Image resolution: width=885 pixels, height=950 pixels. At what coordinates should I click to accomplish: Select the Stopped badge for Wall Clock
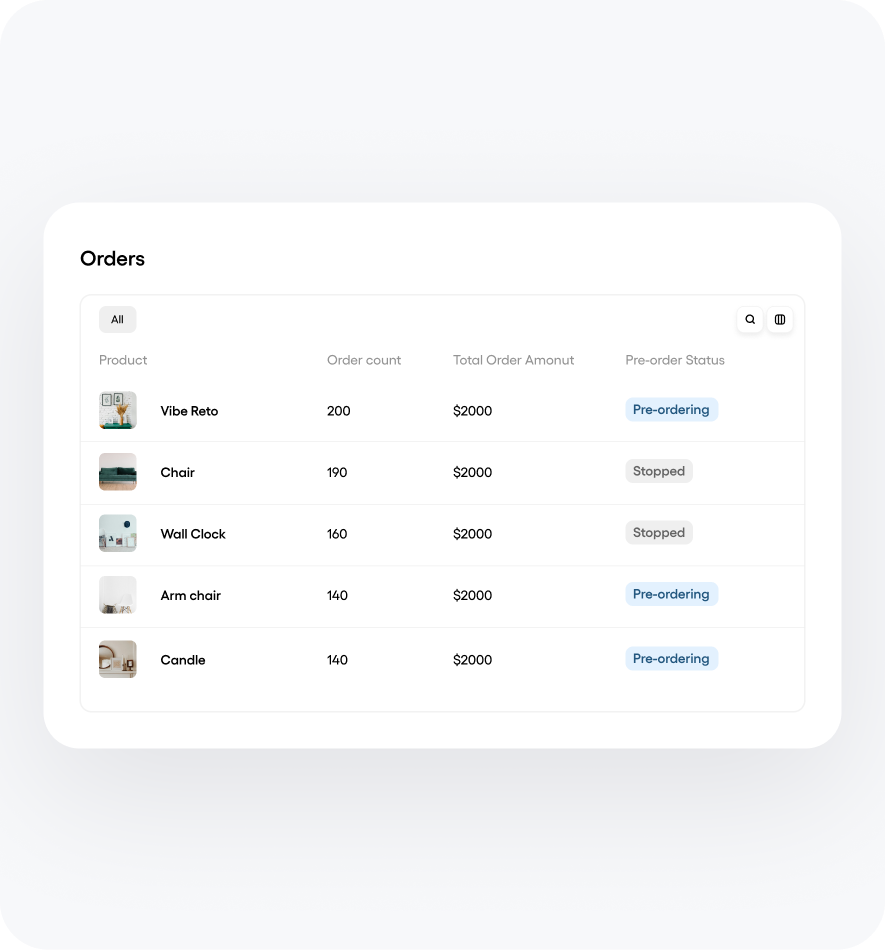click(x=658, y=533)
